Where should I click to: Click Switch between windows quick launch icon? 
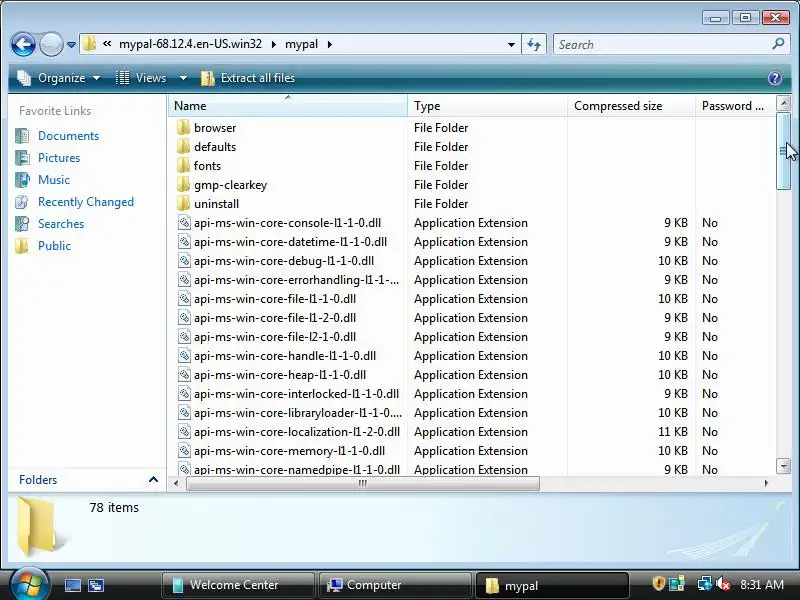click(95, 585)
